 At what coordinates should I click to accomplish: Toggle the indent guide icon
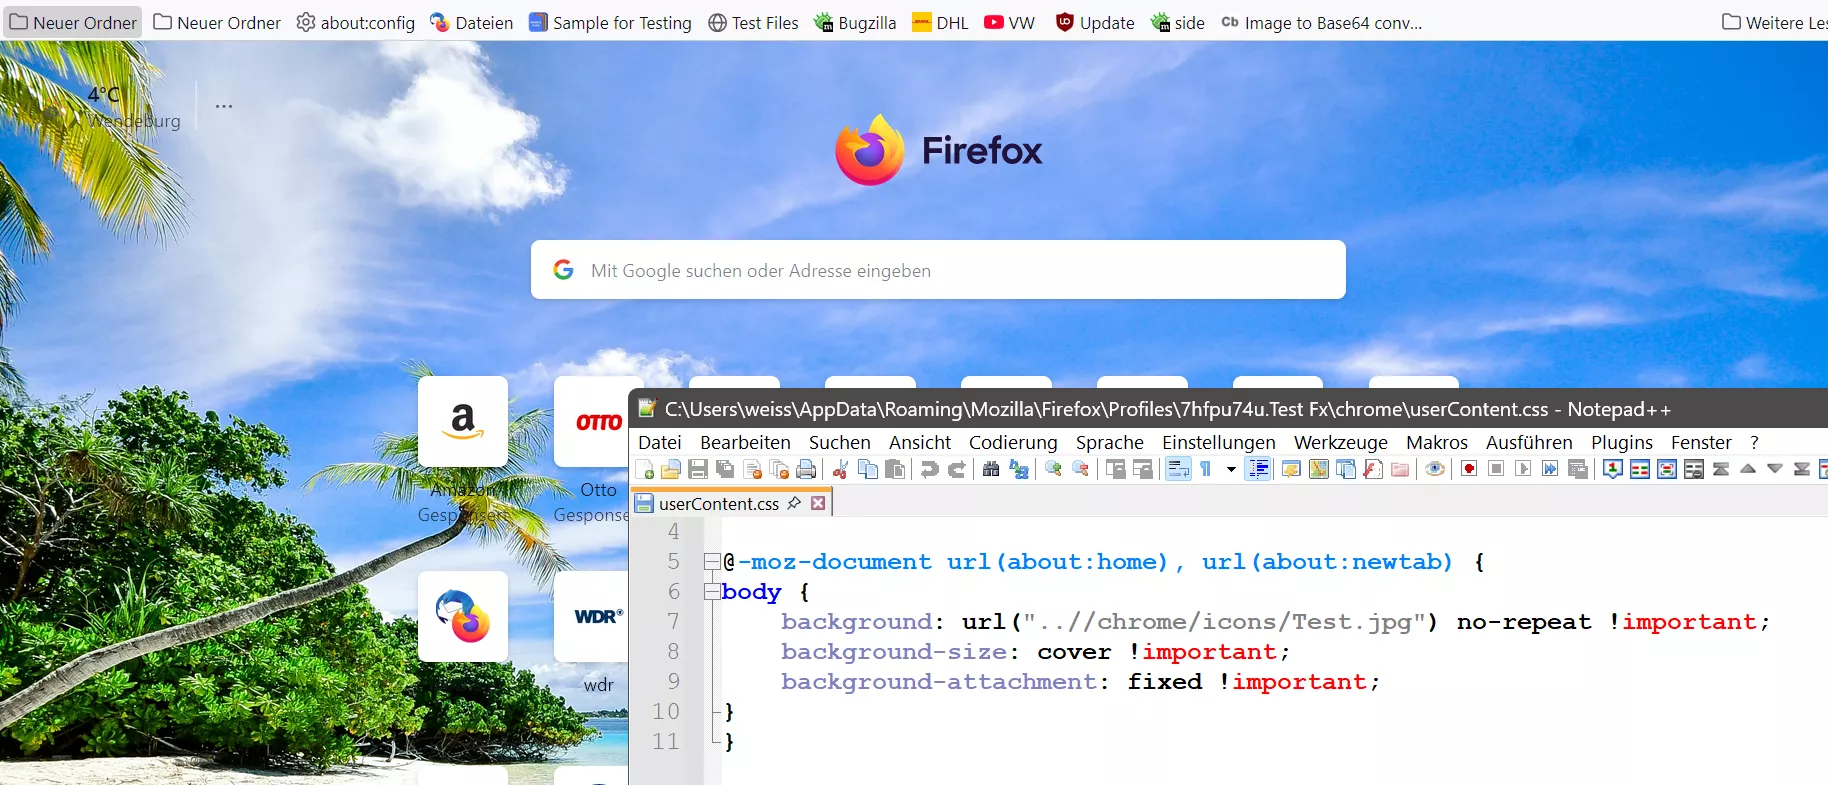point(1258,469)
